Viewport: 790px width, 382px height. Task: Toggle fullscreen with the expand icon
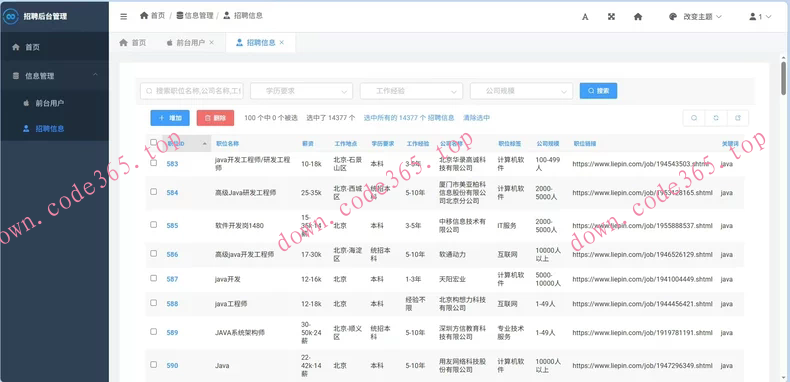(611, 17)
